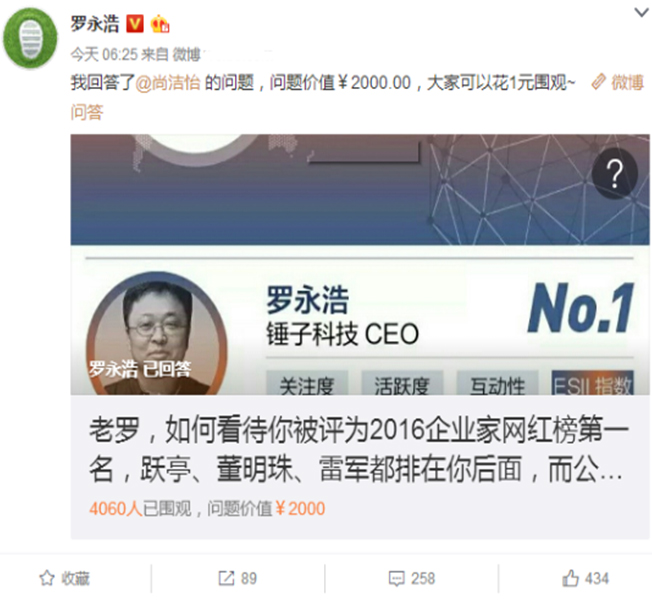Screen dimensions: 652x611
Task: Select the 关注度 tab
Action: click(x=307, y=383)
